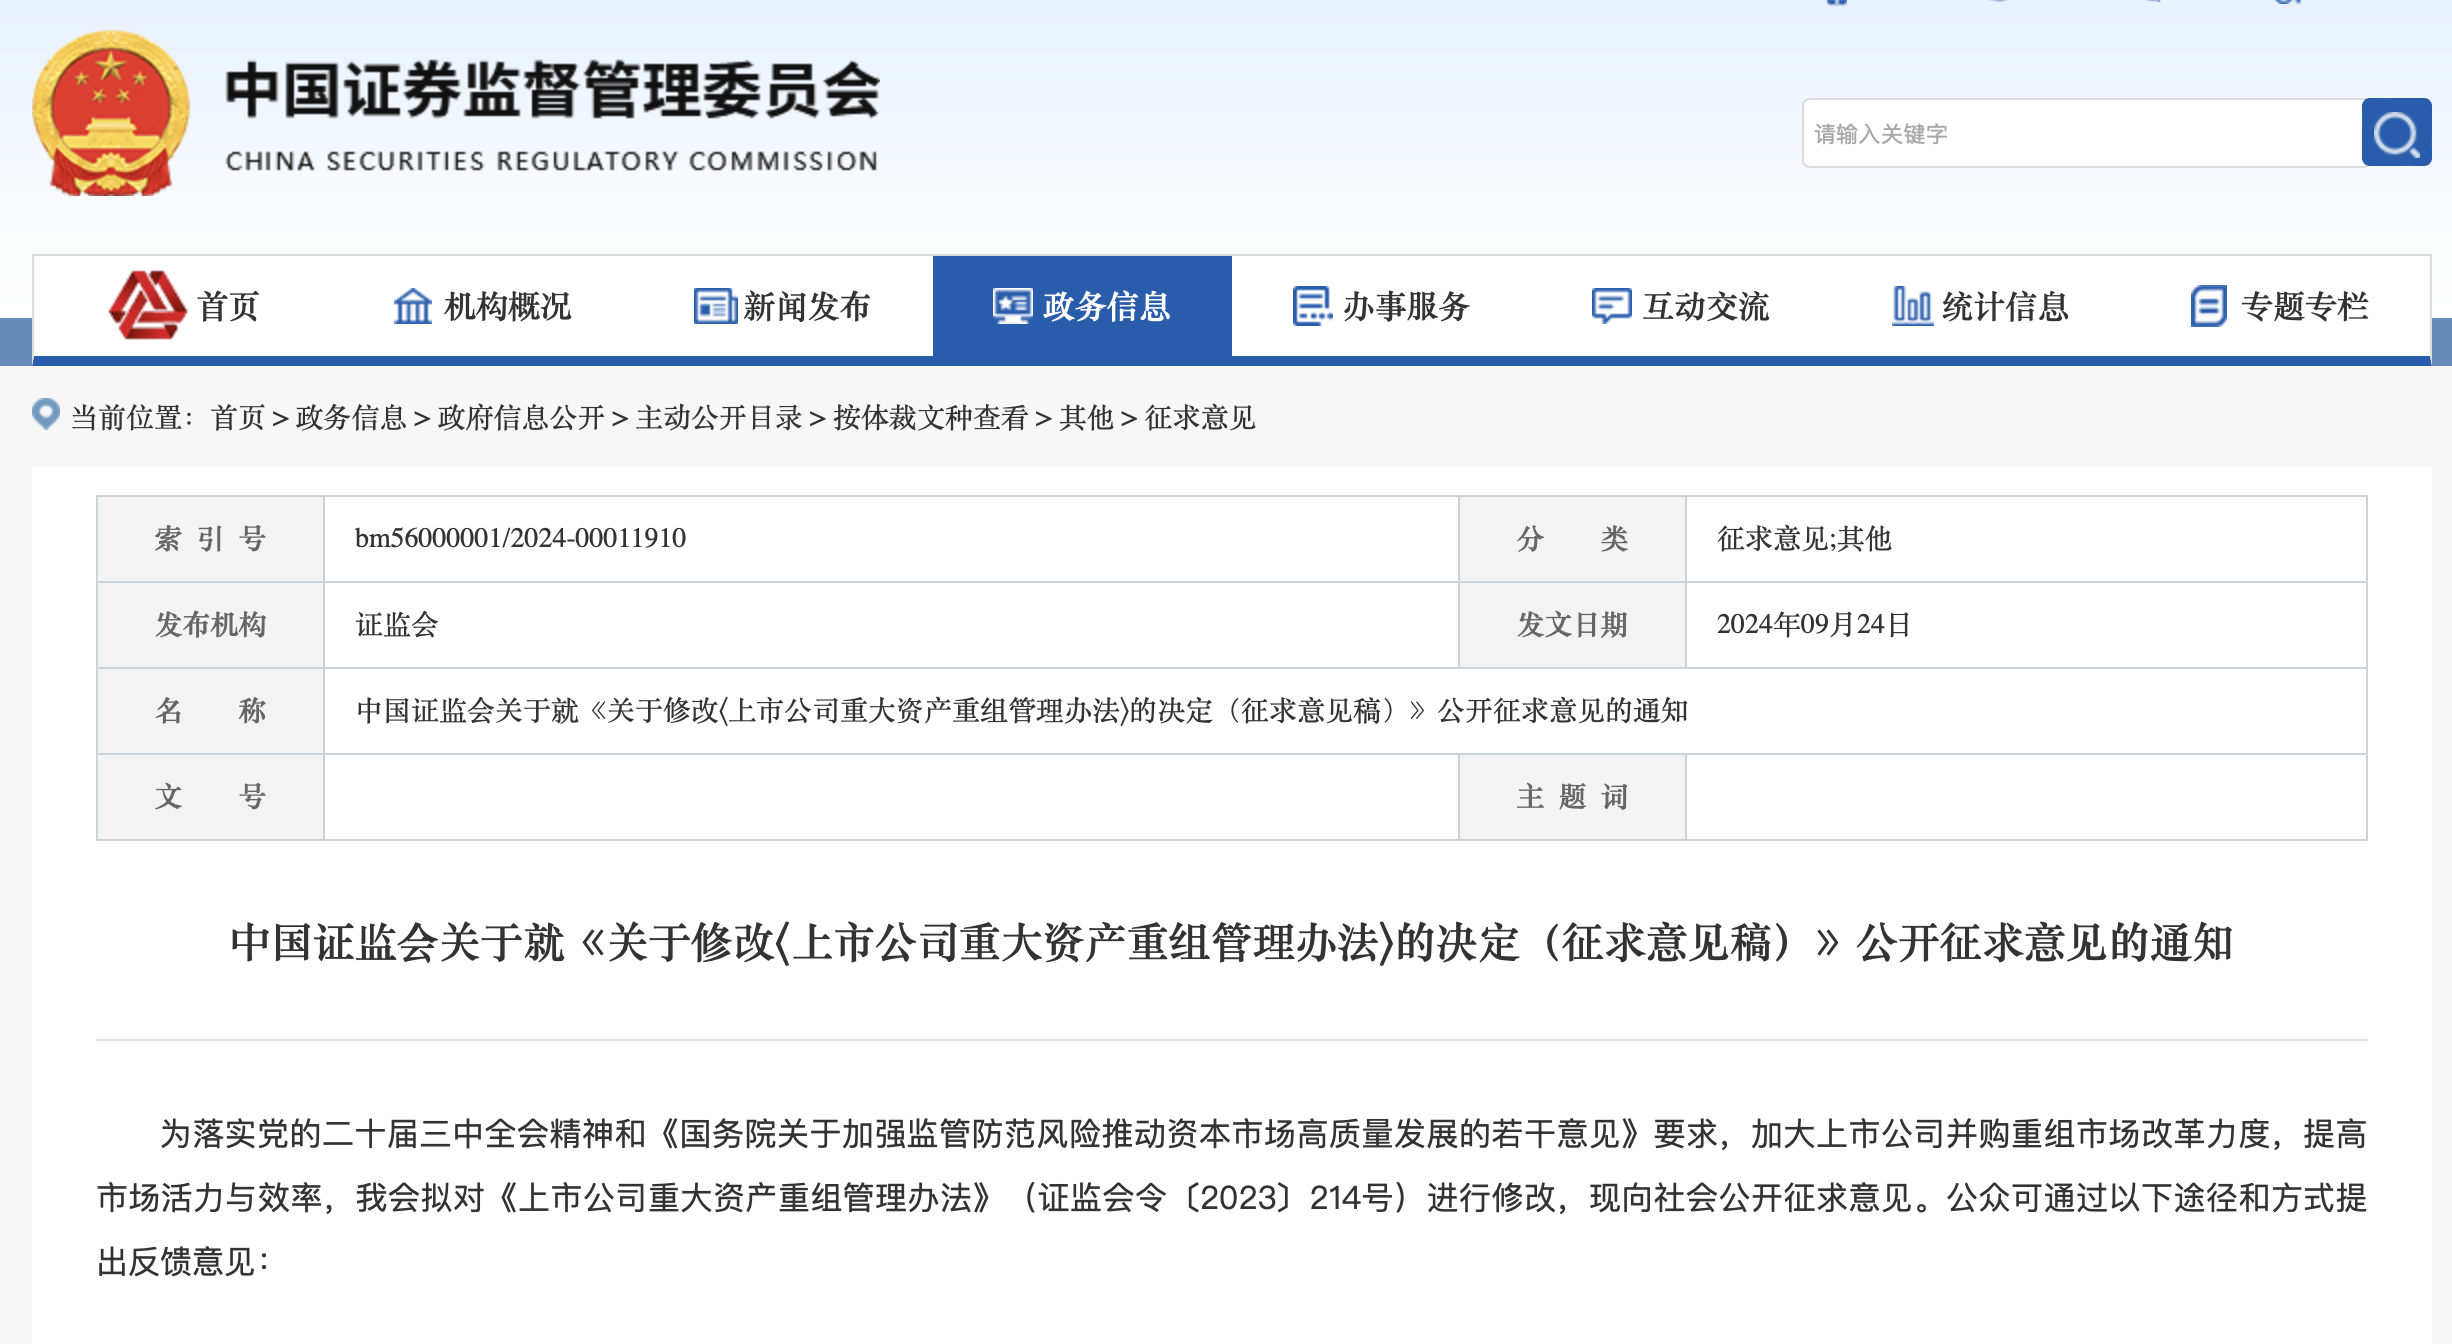
Task: Click the bar chart icon beside 统计信息
Action: point(1911,306)
